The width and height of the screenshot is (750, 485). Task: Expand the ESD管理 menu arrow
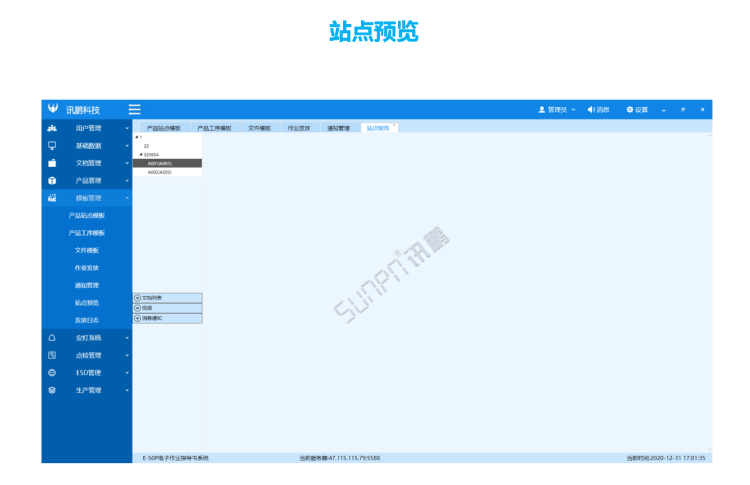click(x=127, y=373)
